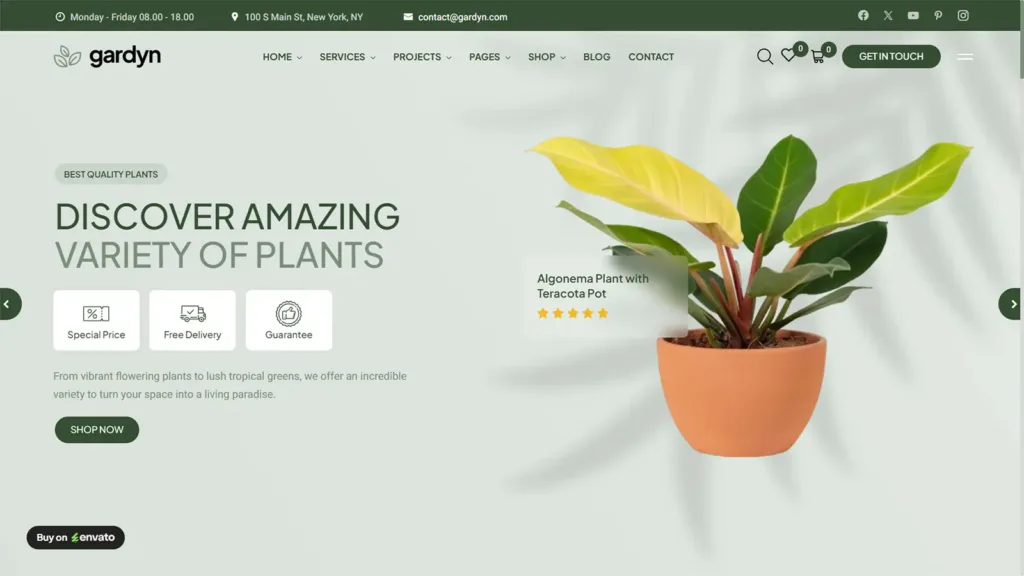Viewport: 1024px width, 576px height.
Task: Click the location pin icon
Action: coord(234,17)
